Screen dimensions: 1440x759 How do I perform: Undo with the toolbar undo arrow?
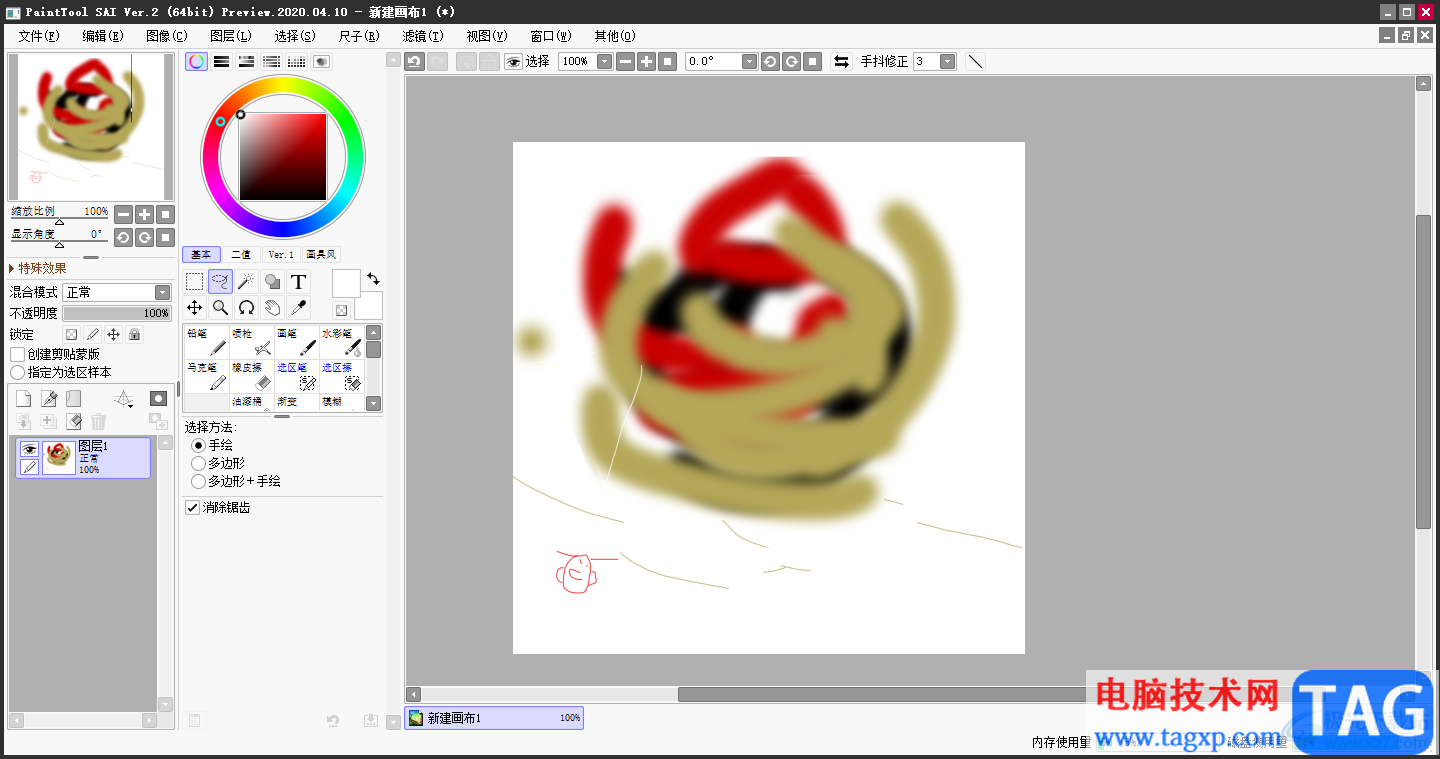tap(414, 62)
